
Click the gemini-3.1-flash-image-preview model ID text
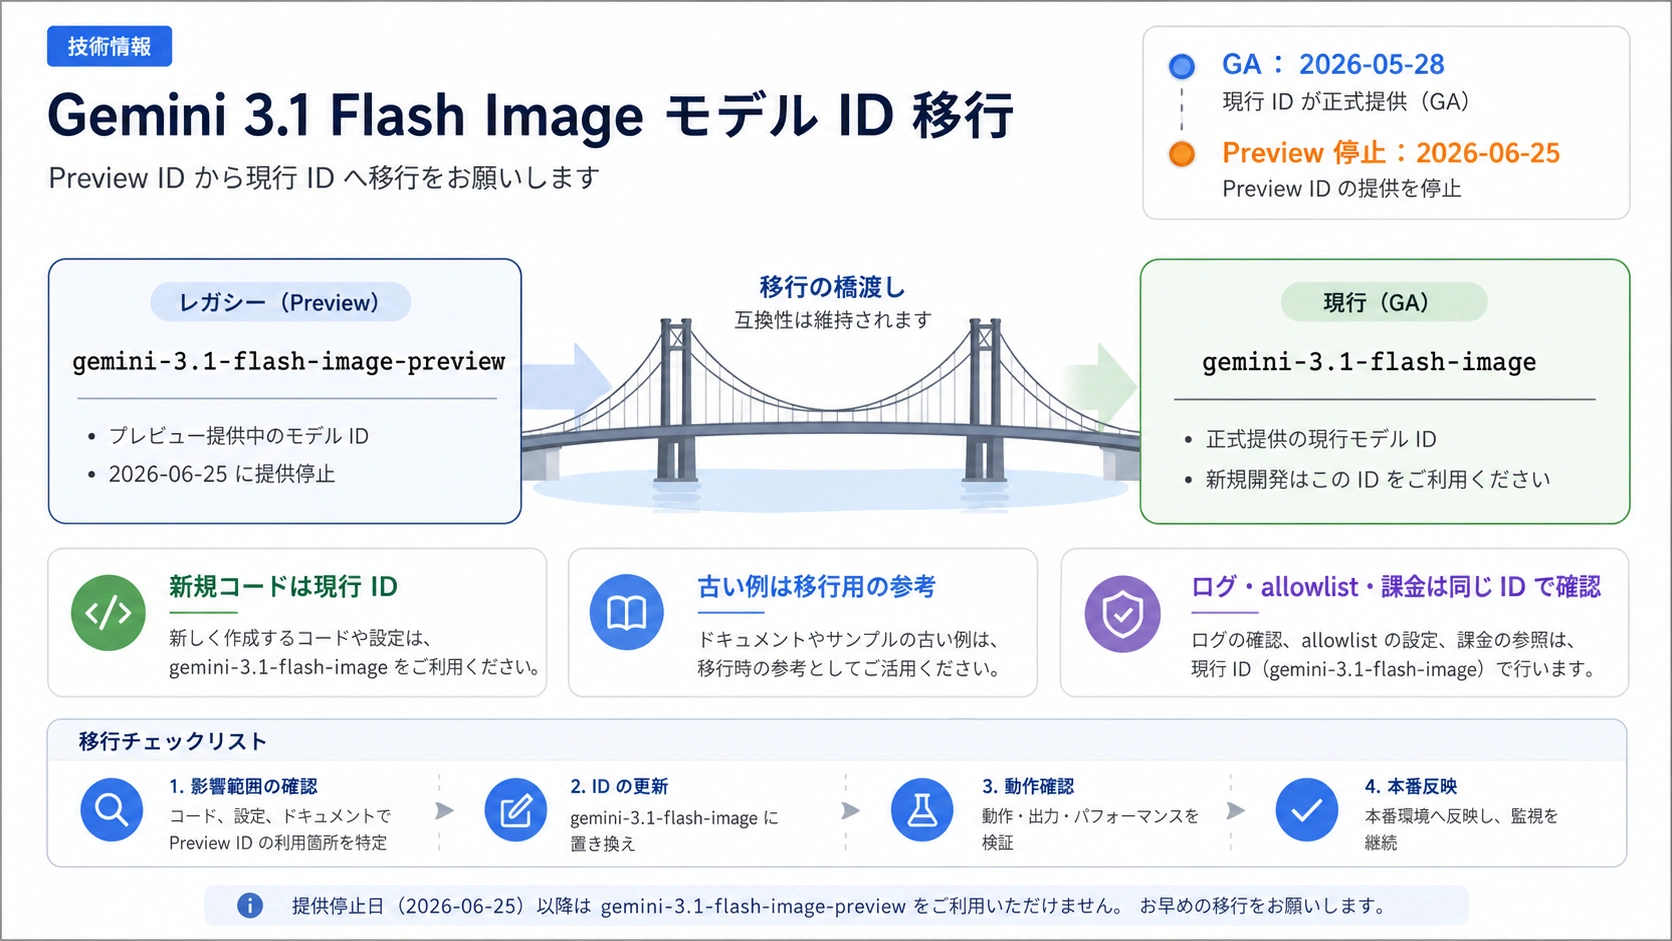[288, 361]
